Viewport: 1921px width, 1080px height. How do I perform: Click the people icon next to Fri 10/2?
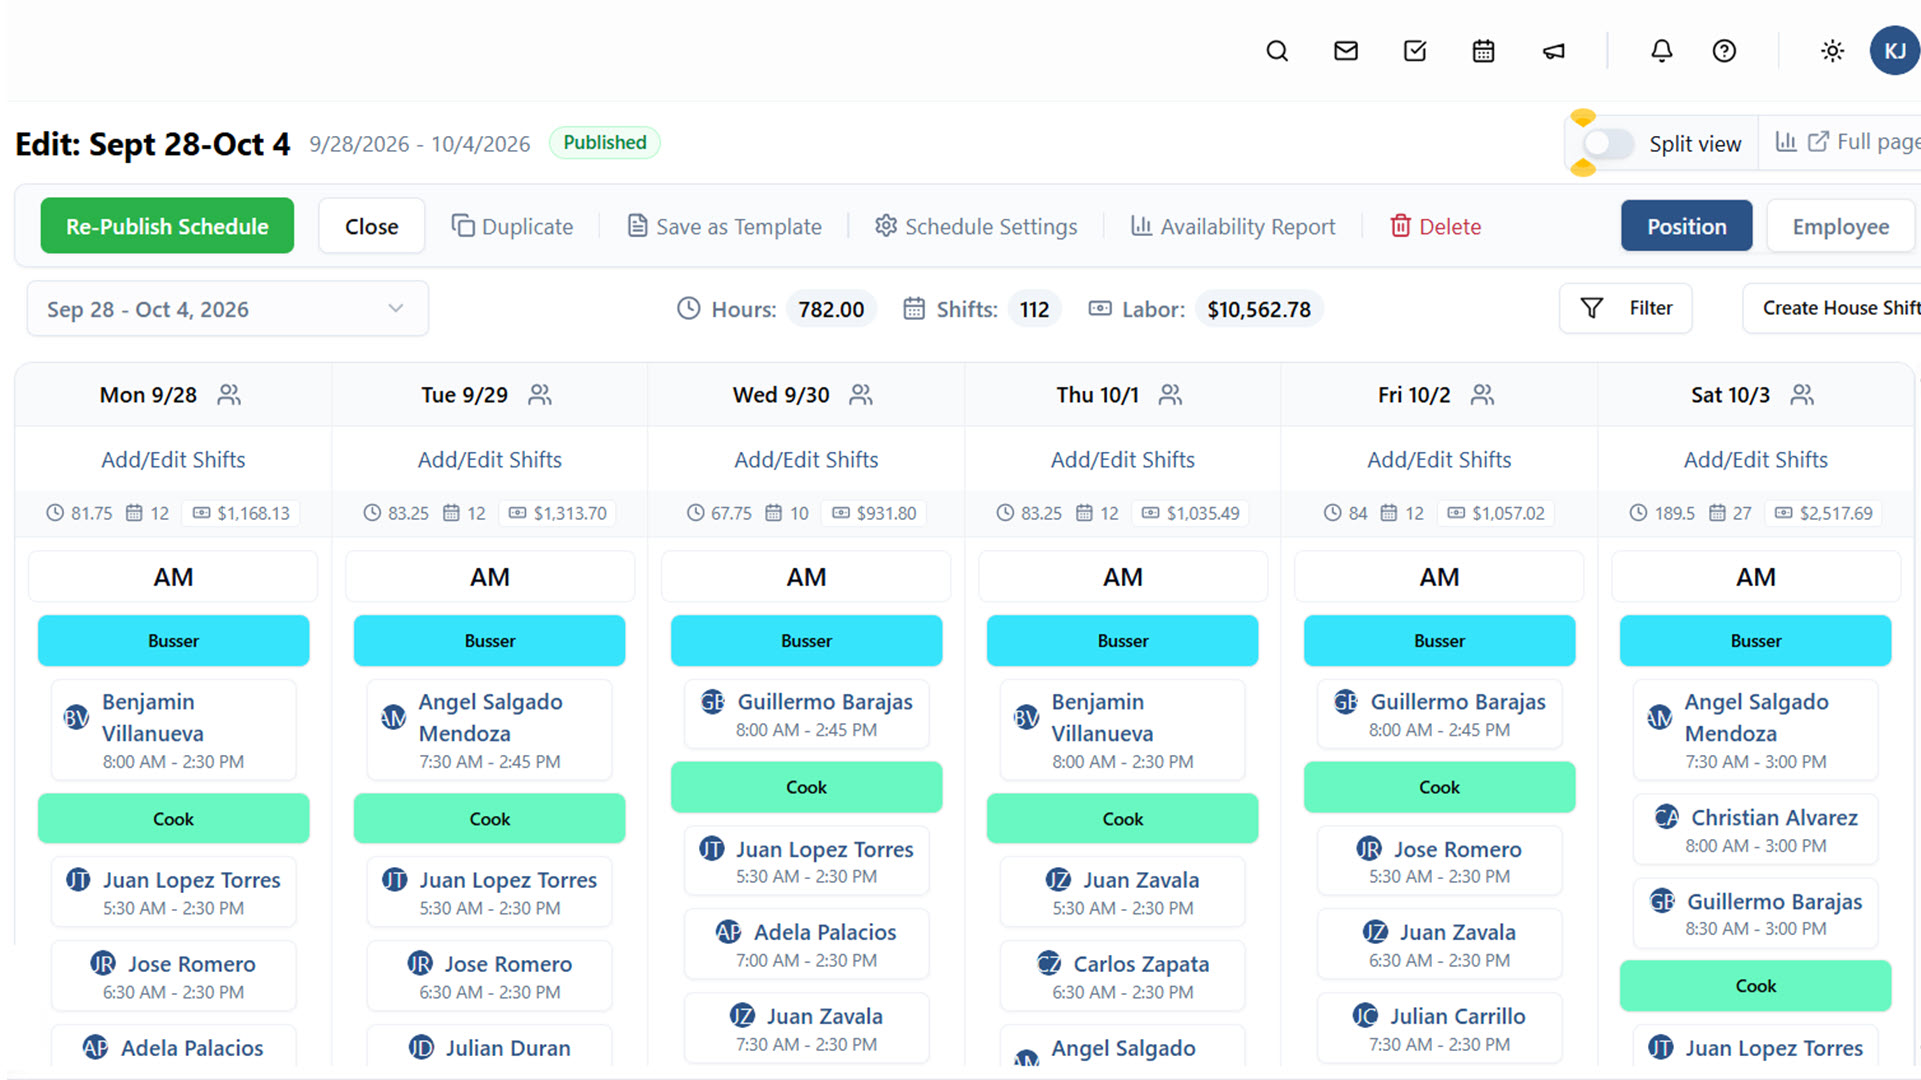[1482, 395]
